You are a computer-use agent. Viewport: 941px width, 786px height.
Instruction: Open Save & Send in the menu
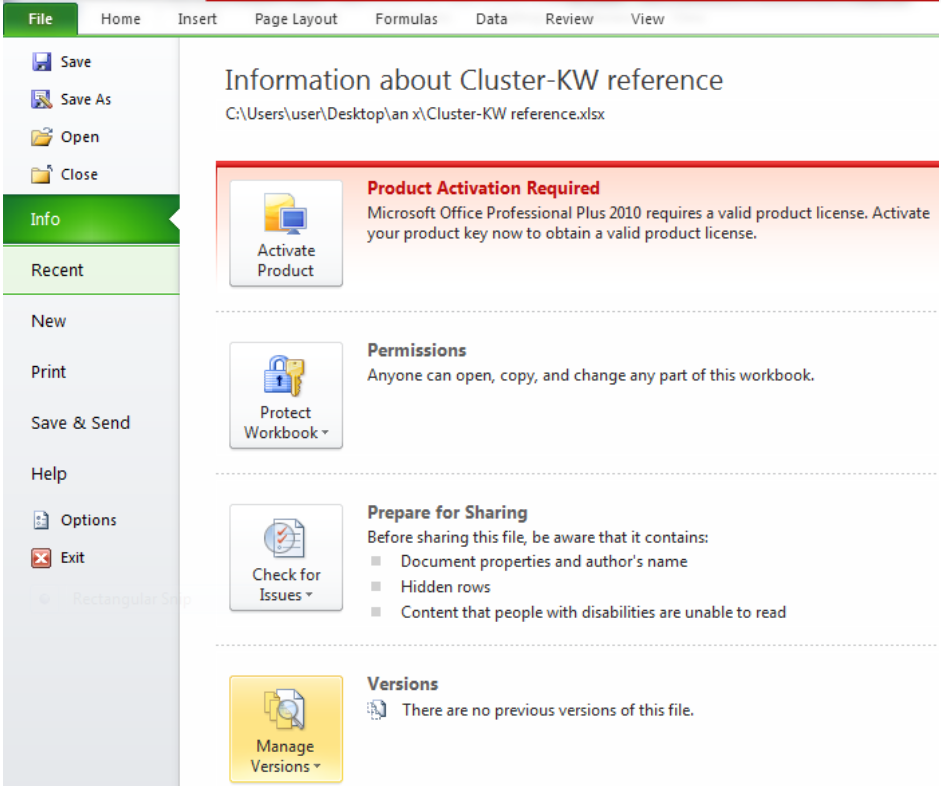[x=91, y=423]
